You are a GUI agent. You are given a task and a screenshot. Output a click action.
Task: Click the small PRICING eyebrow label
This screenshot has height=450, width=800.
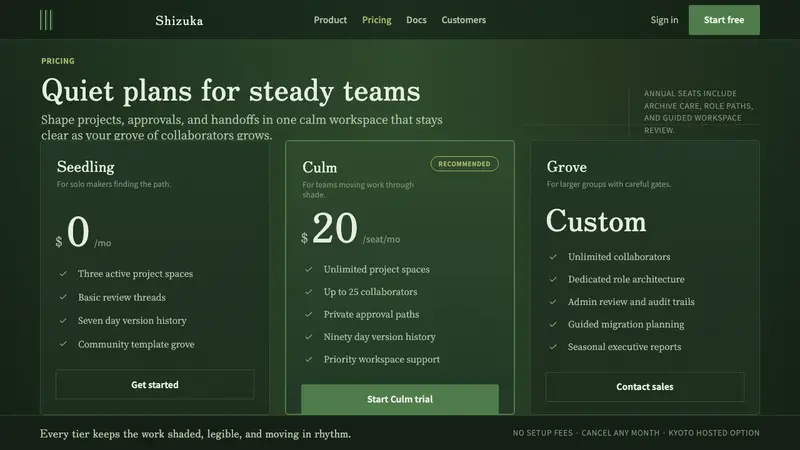click(x=58, y=61)
